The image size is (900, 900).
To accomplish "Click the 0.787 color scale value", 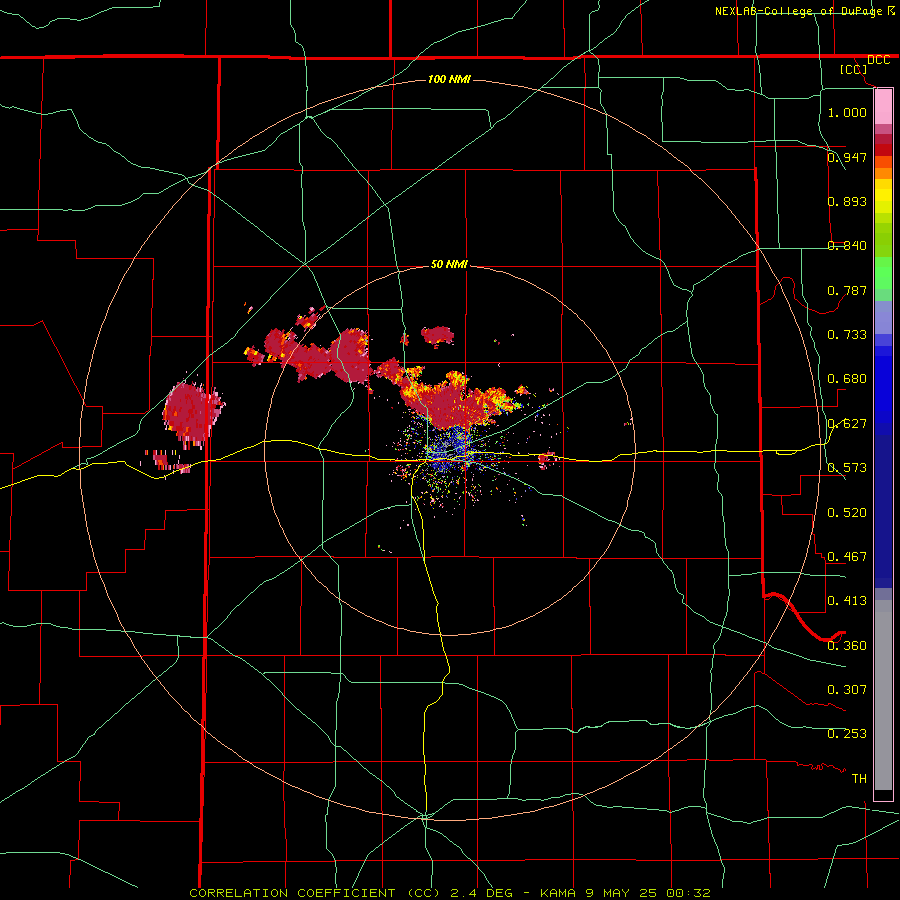I will 847,290.
